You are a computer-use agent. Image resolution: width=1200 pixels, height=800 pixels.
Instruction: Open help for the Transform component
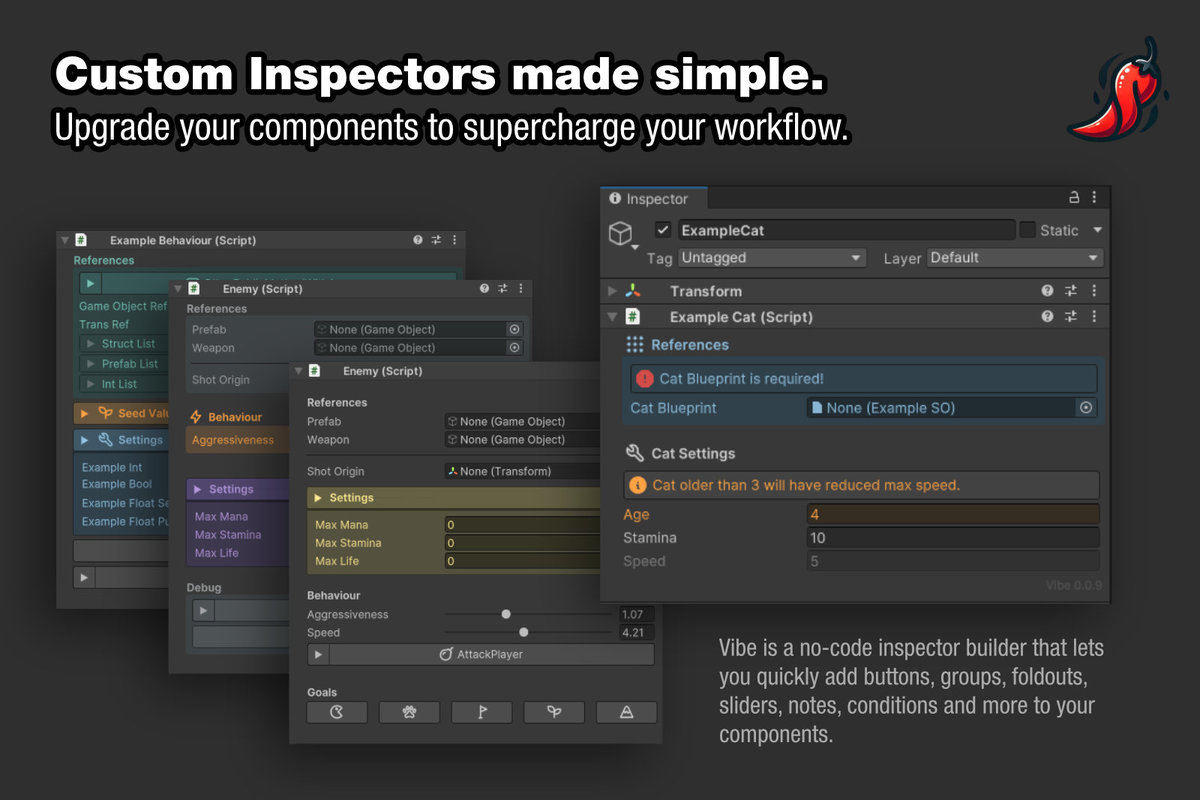coord(1047,291)
